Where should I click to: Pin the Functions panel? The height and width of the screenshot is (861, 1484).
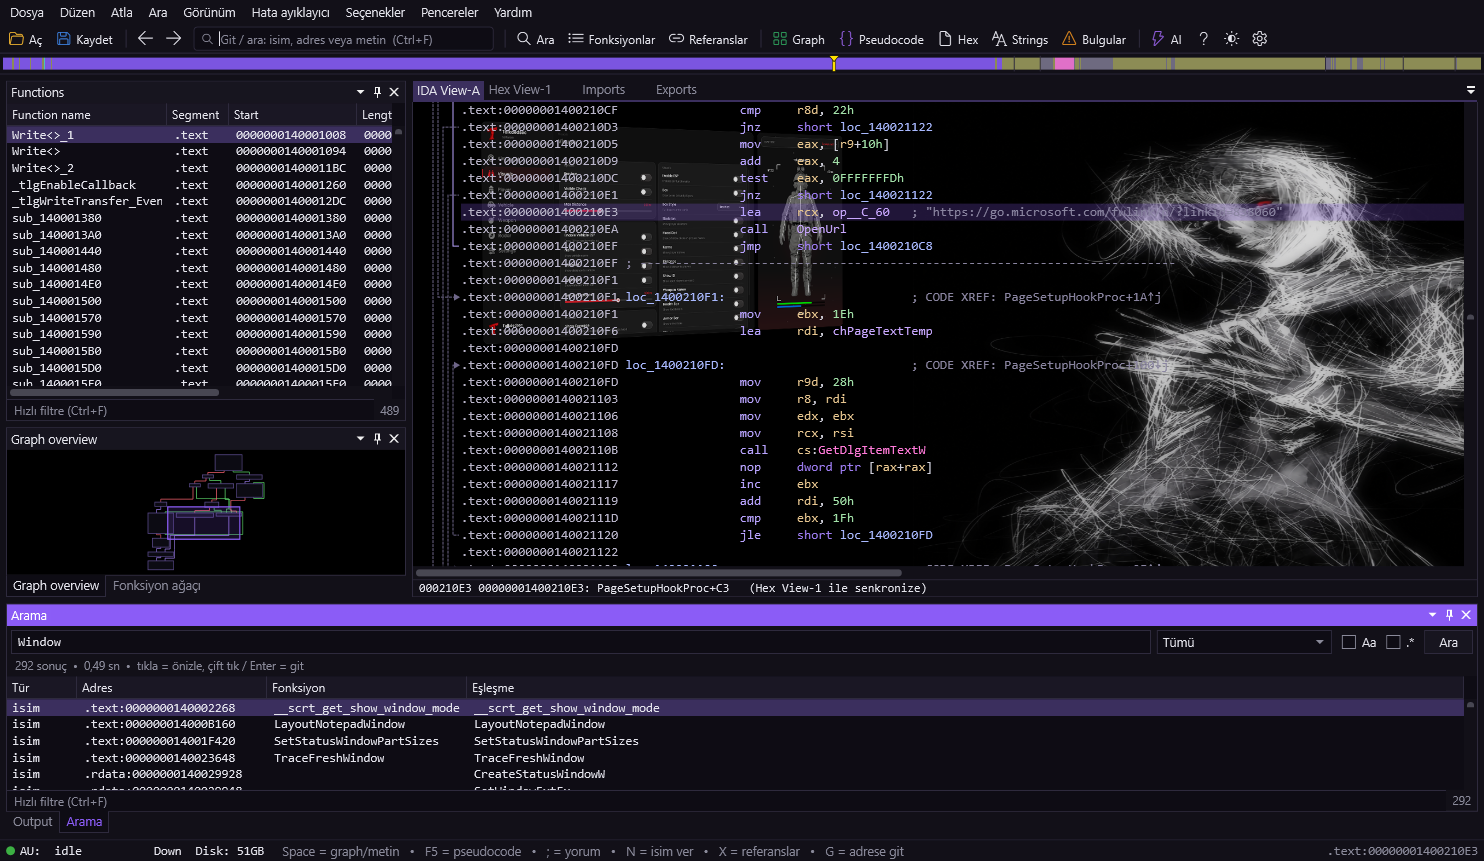click(x=377, y=92)
